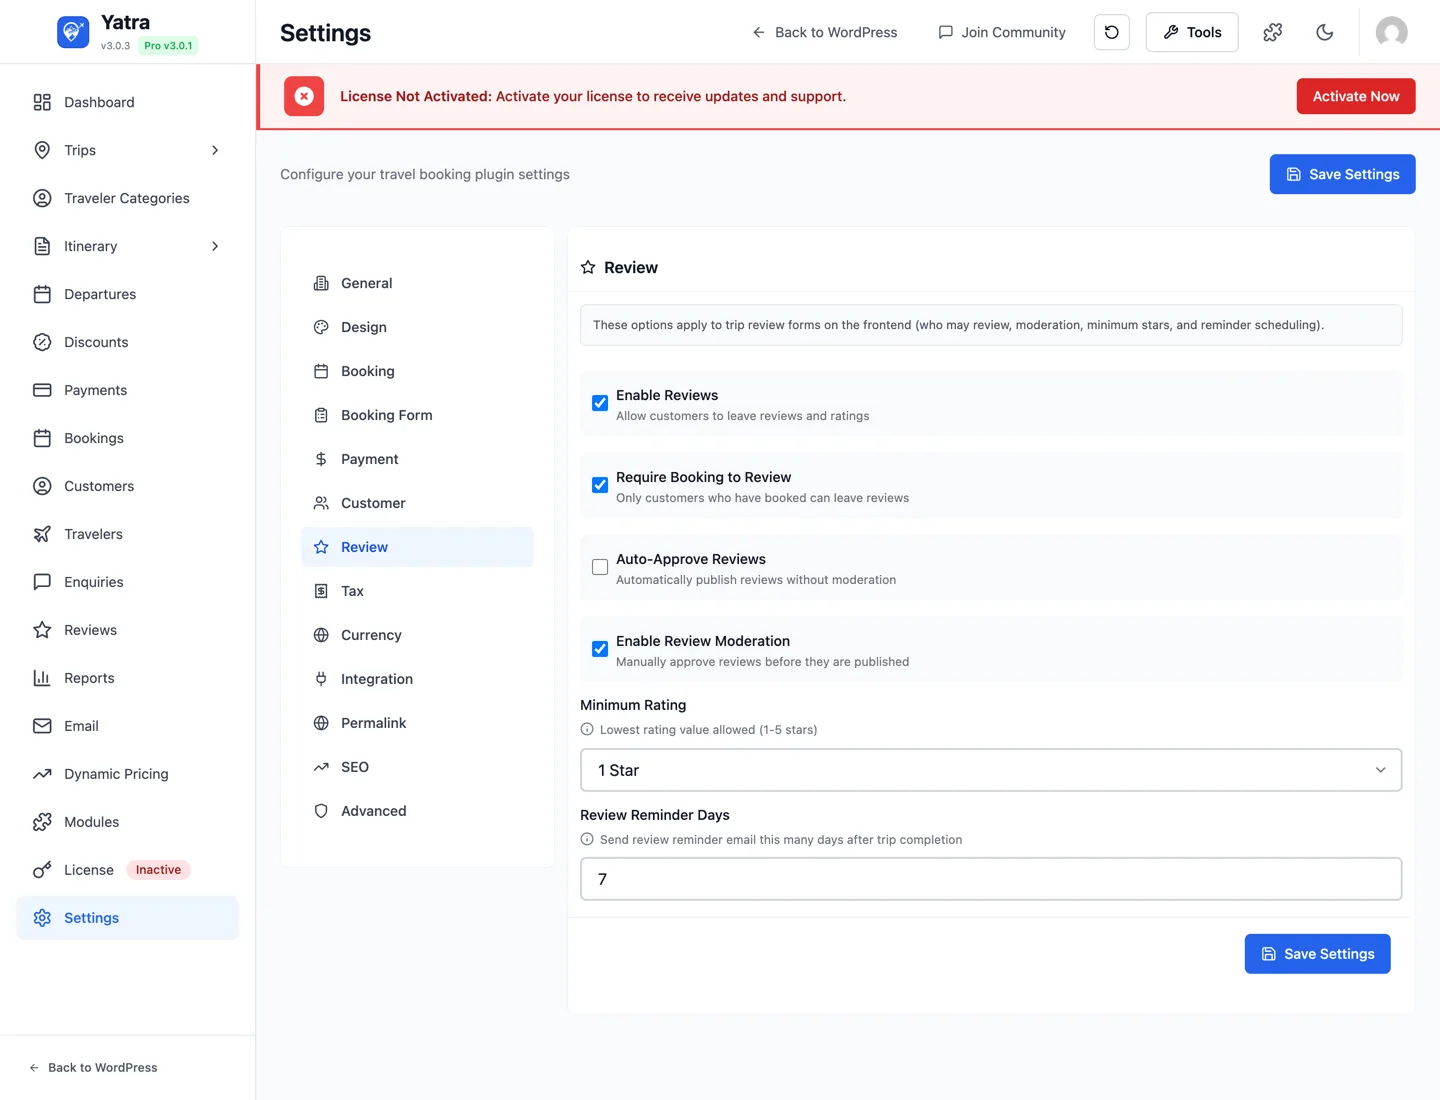Click the Join Community link
Image resolution: width=1440 pixels, height=1100 pixels.
pyautogui.click(x=1002, y=32)
